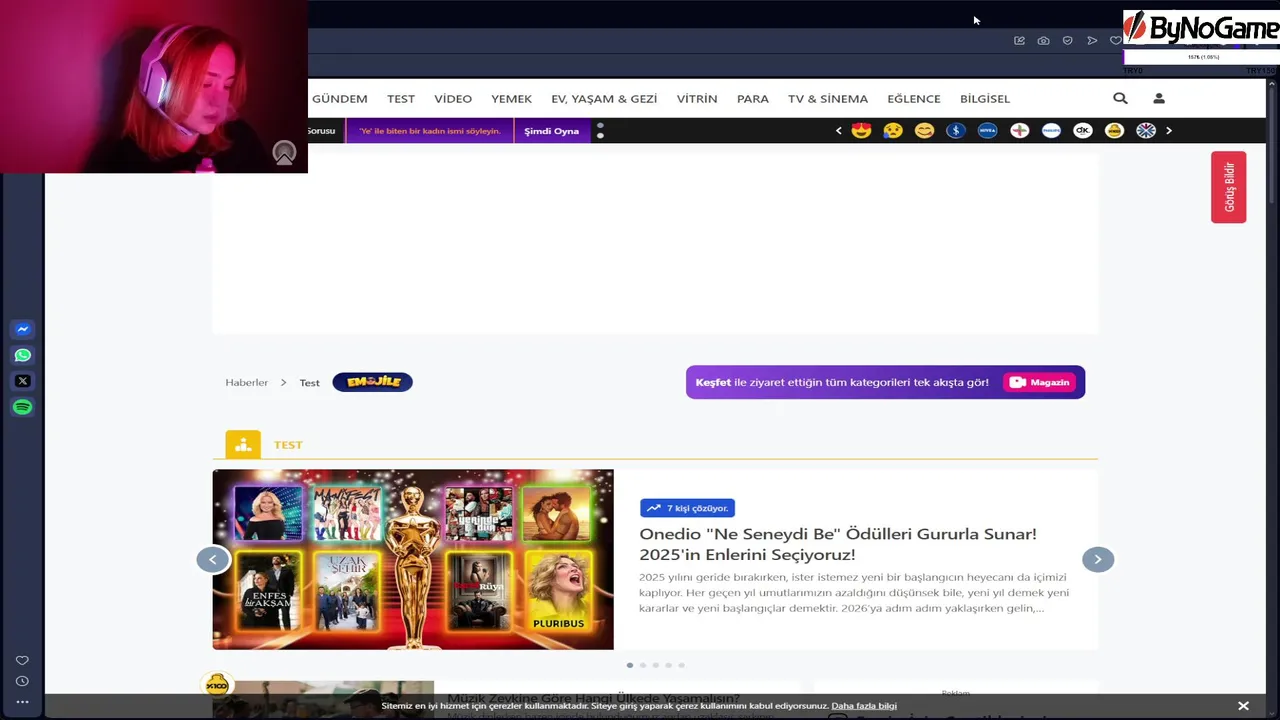Click the '7 kişi çözüyor.' badge
Image resolution: width=1280 pixels, height=720 pixels.
(x=687, y=508)
